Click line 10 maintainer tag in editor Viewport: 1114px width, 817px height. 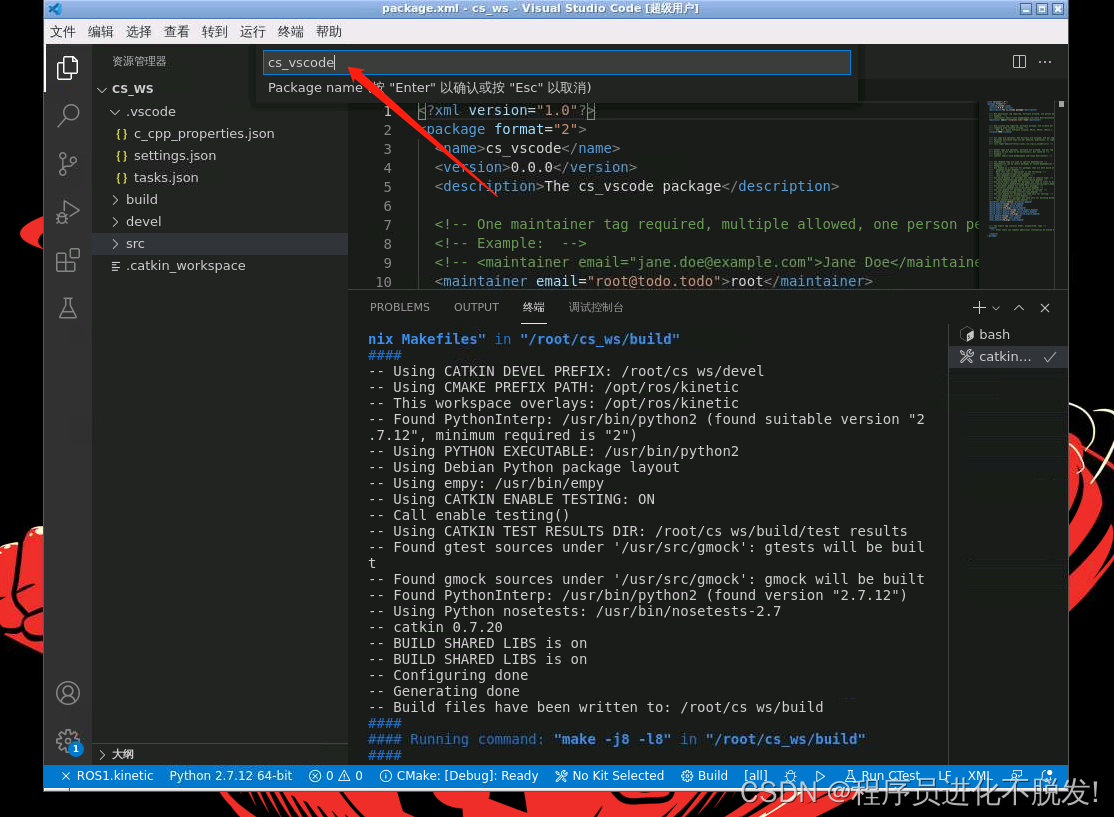653,281
